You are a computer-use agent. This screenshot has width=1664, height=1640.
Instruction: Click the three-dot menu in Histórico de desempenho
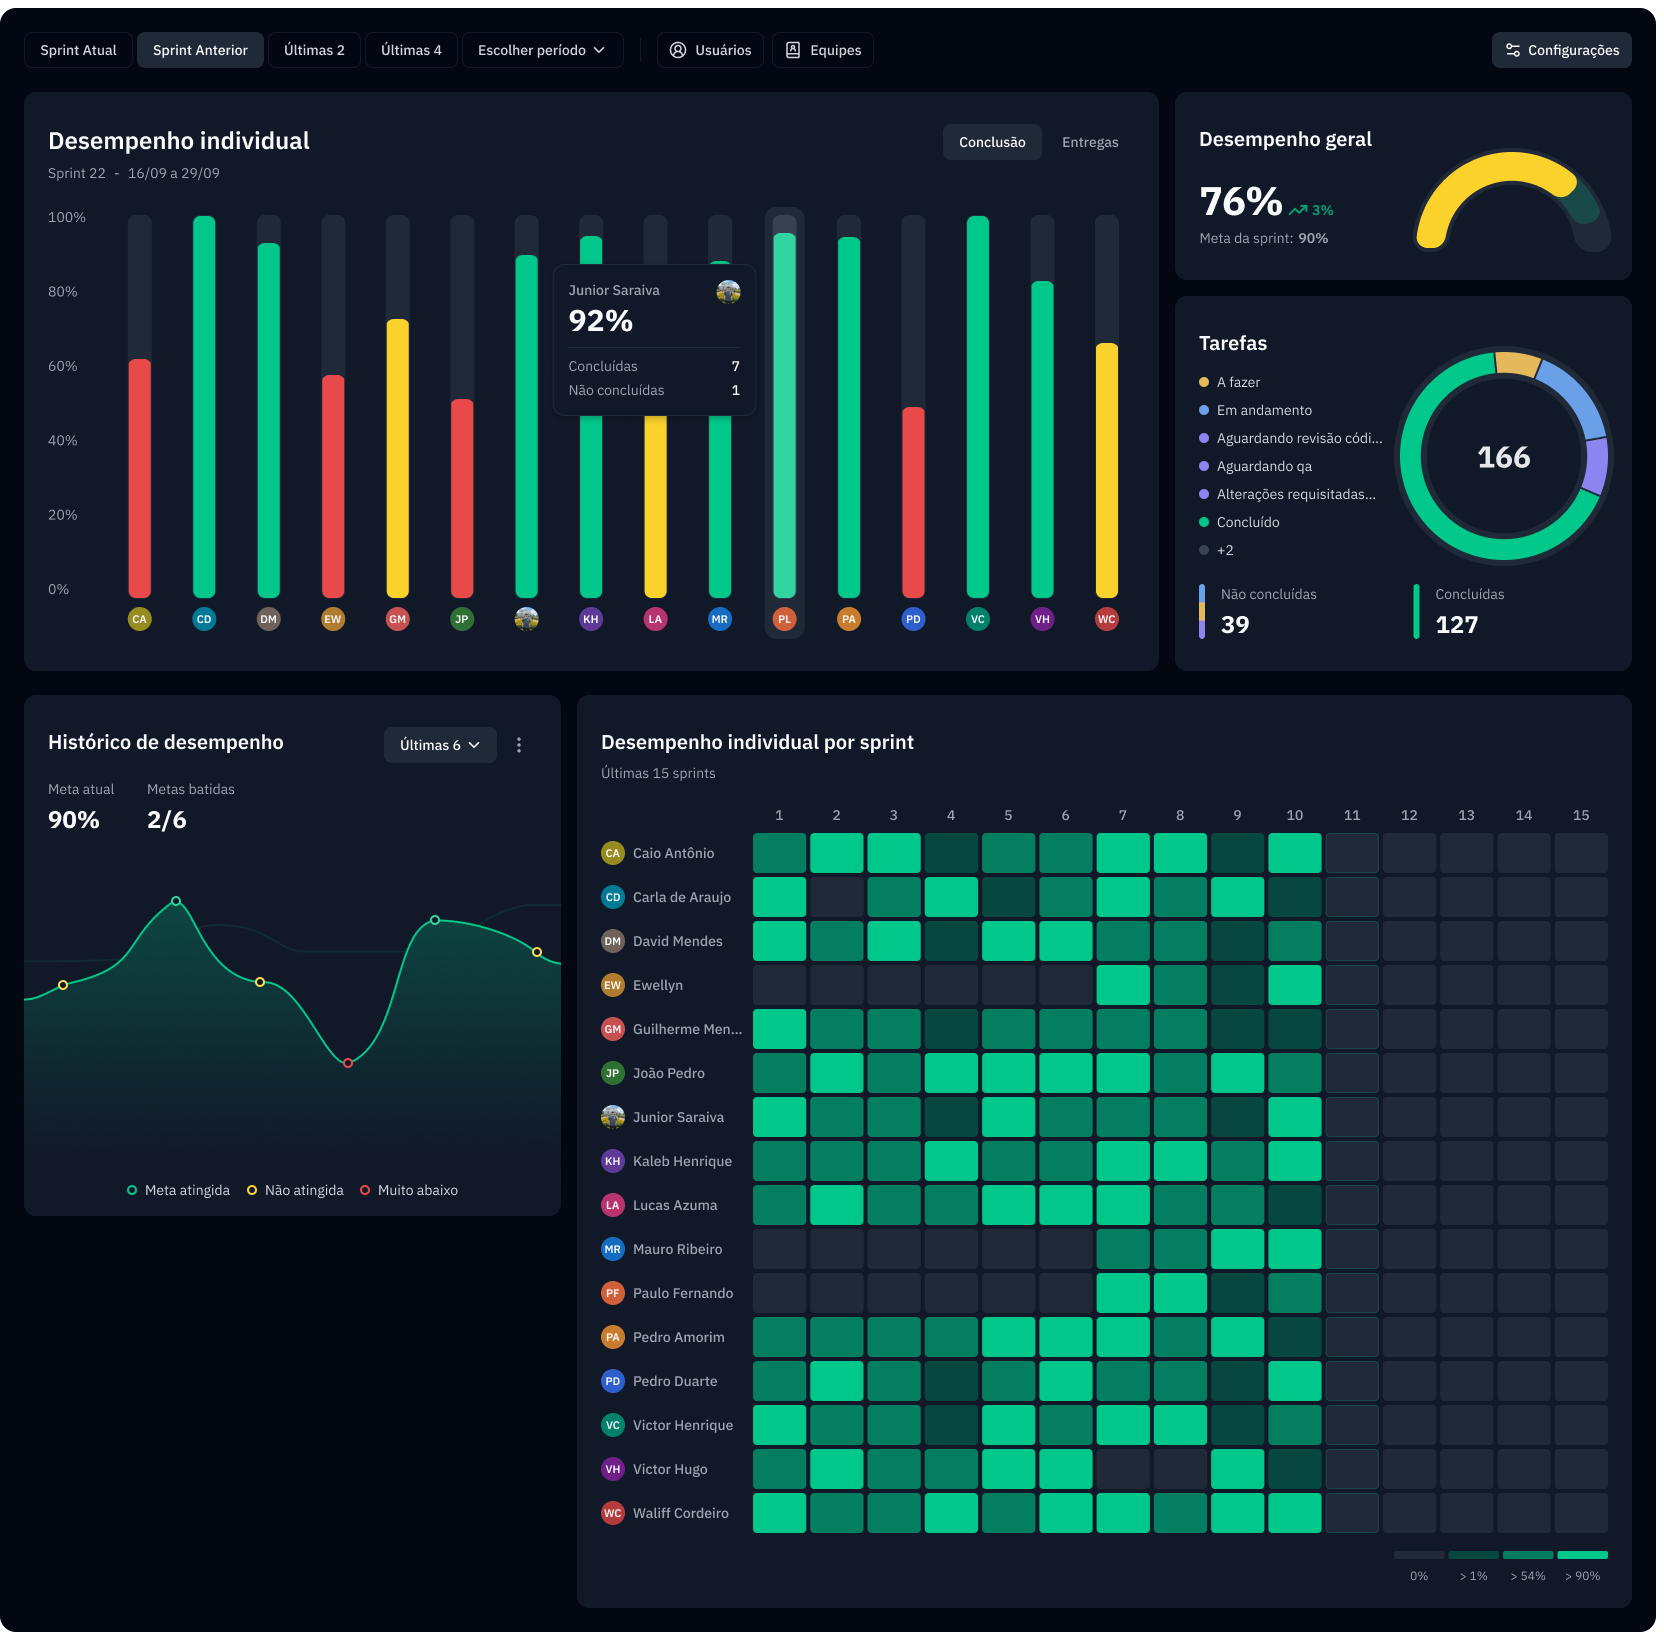519,744
